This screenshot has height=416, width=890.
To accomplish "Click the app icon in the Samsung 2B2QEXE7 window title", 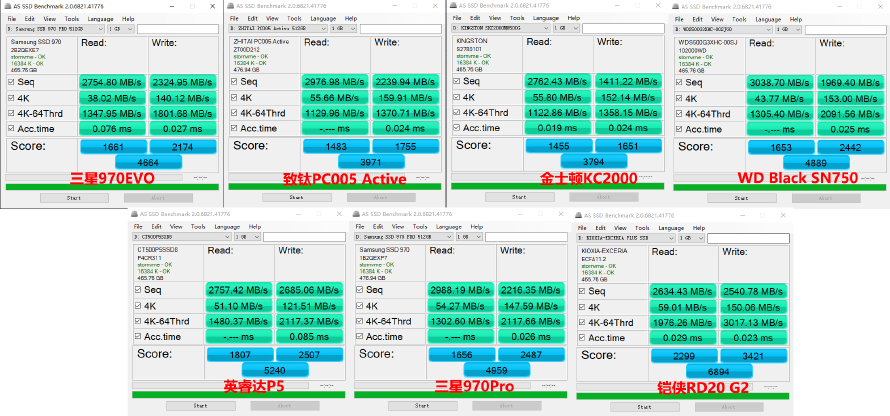I will point(8,6).
